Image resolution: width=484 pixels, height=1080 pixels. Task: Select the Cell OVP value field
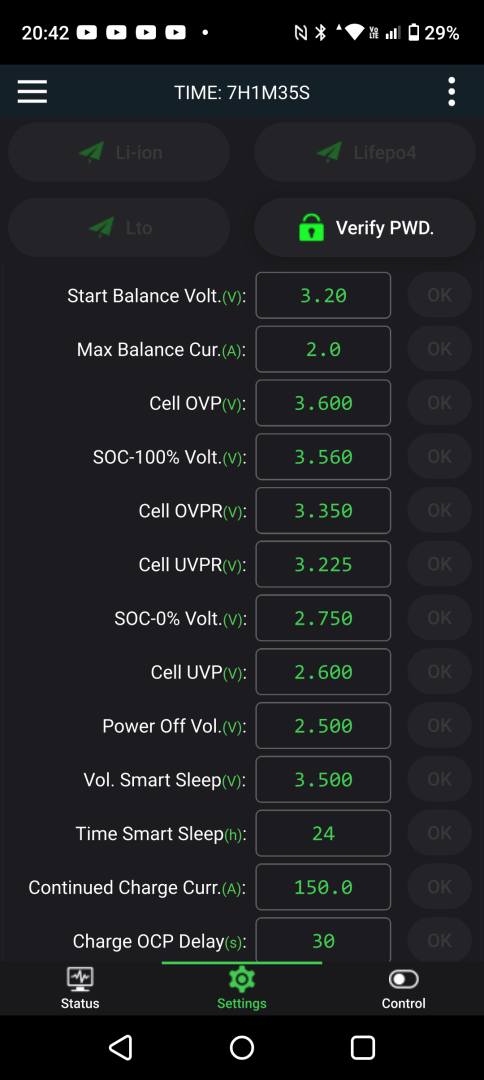[x=324, y=403]
